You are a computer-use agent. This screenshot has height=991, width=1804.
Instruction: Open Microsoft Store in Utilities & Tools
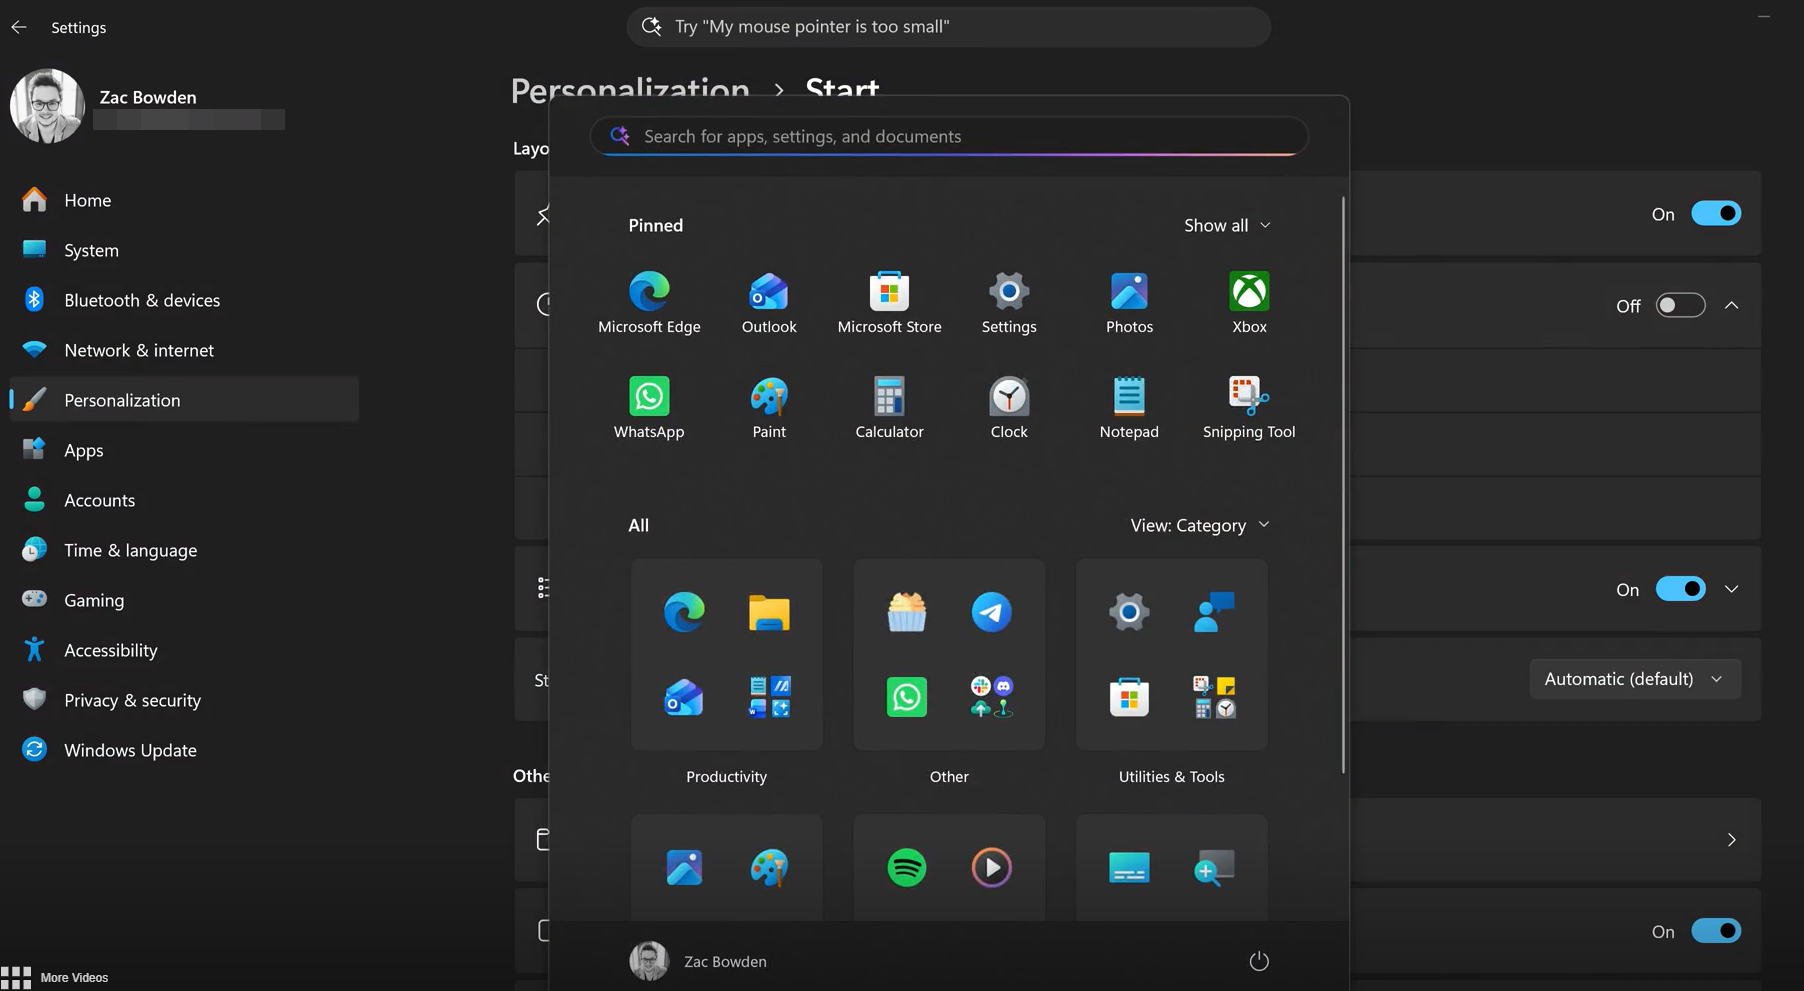click(1129, 697)
